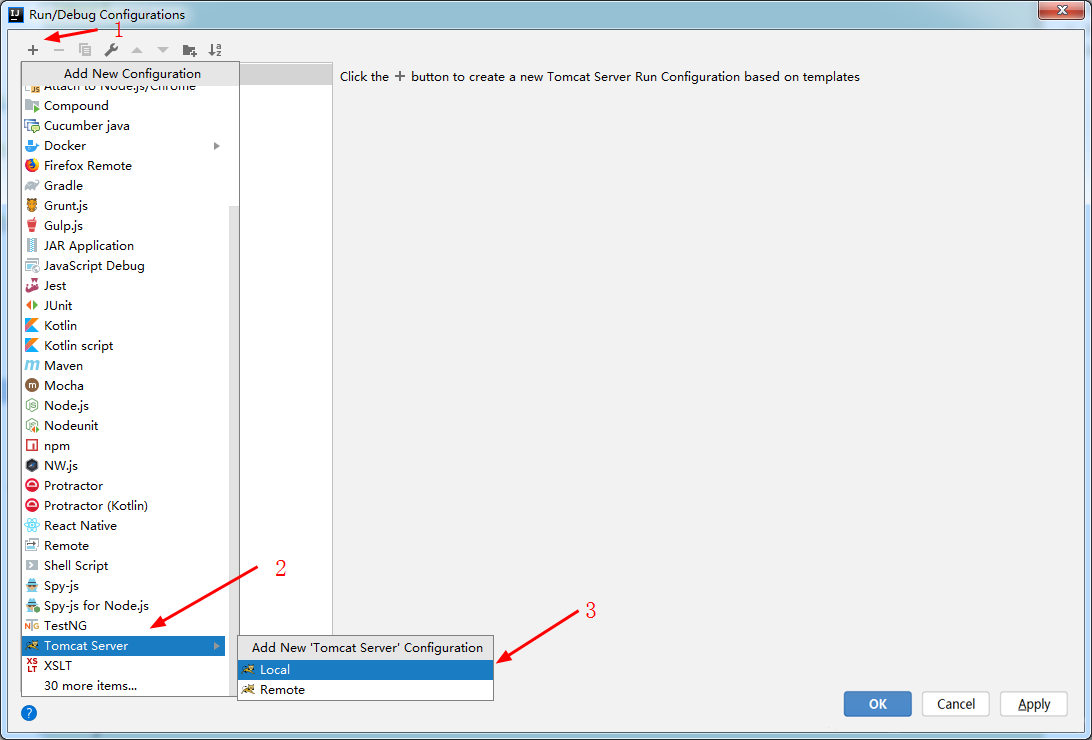The image size is (1092, 740).
Task: Click the Kotlin logo icon
Action: (x=32, y=326)
